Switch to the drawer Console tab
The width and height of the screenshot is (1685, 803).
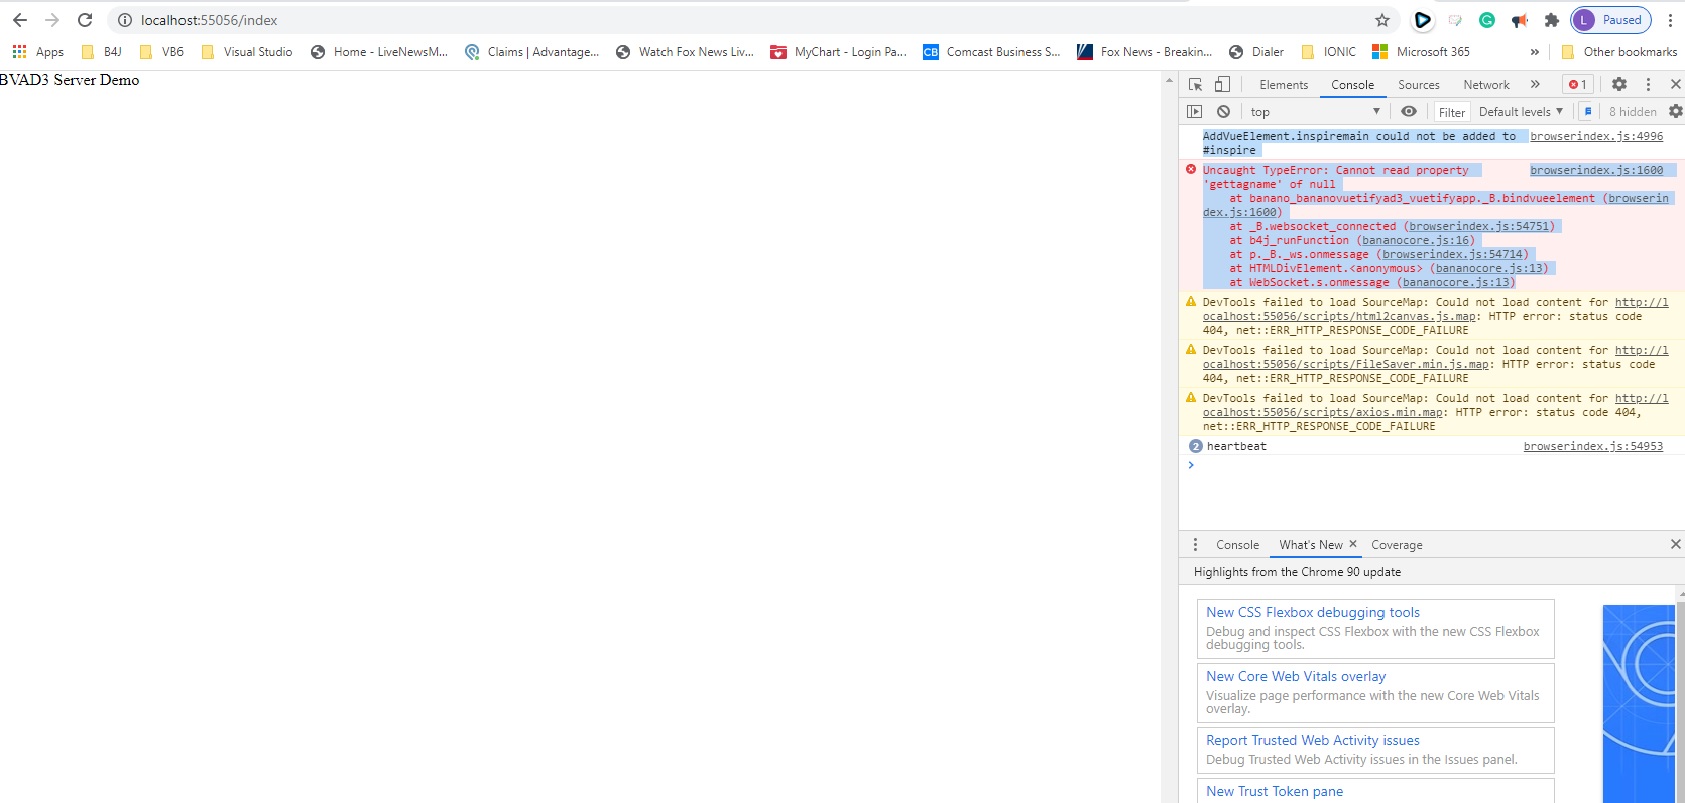click(x=1237, y=545)
